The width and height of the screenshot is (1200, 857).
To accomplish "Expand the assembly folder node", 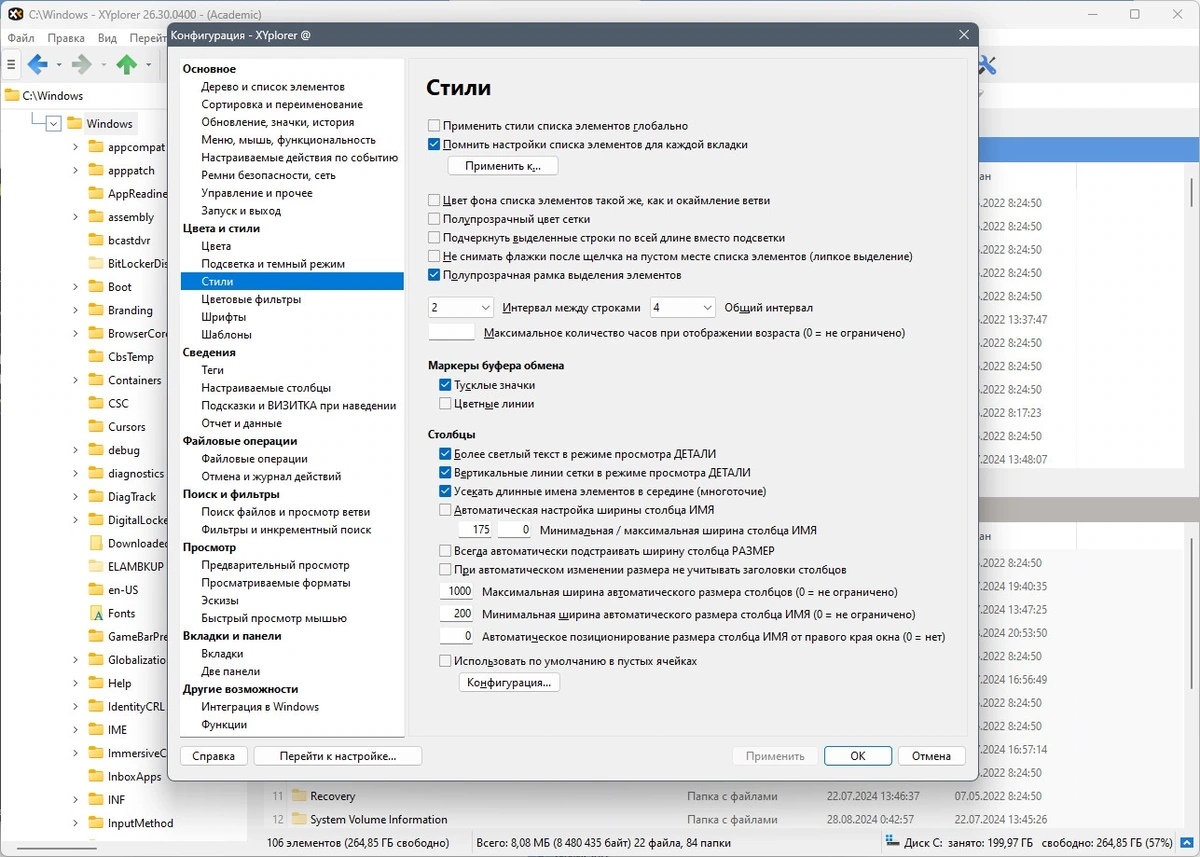I will coord(75,217).
